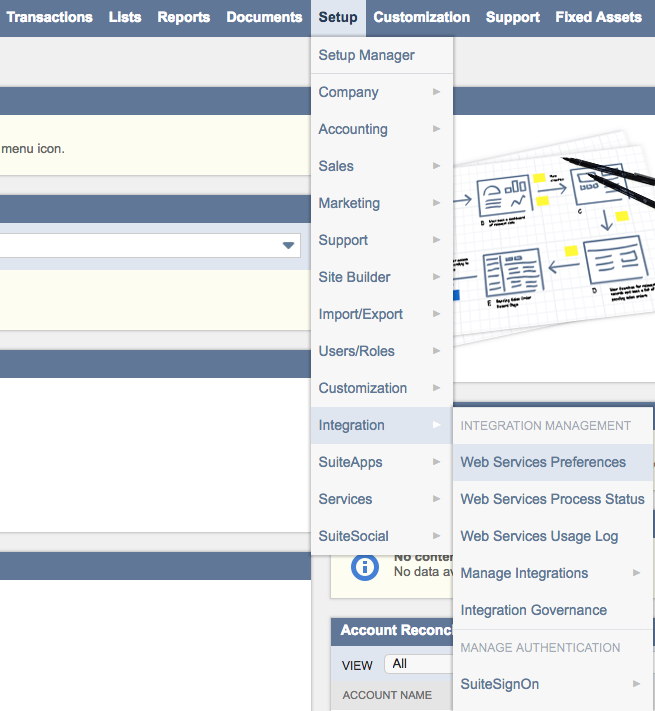Open the Transactions menu
The image size is (655, 711).
click(x=49, y=17)
